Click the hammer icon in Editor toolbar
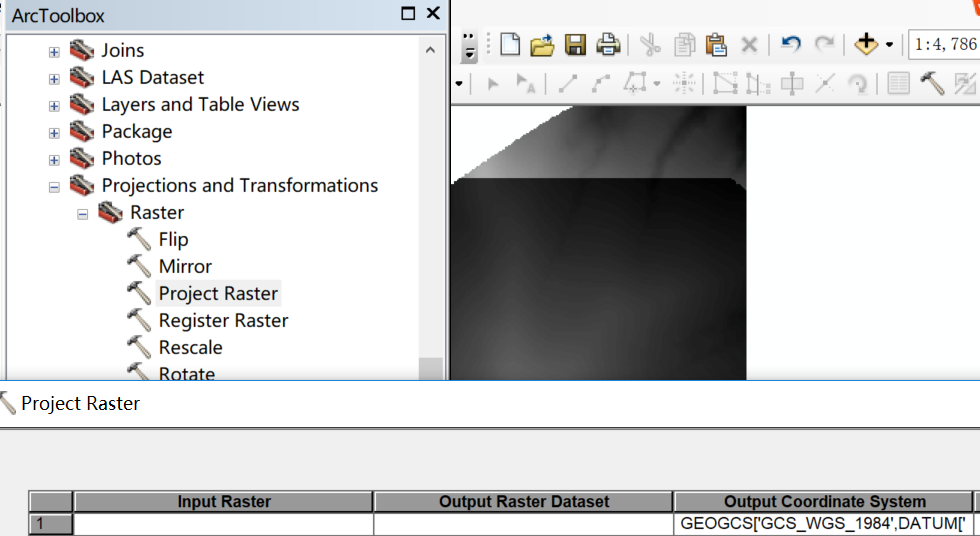Viewport: 980px width, 536px height. pyautogui.click(x=932, y=83)
